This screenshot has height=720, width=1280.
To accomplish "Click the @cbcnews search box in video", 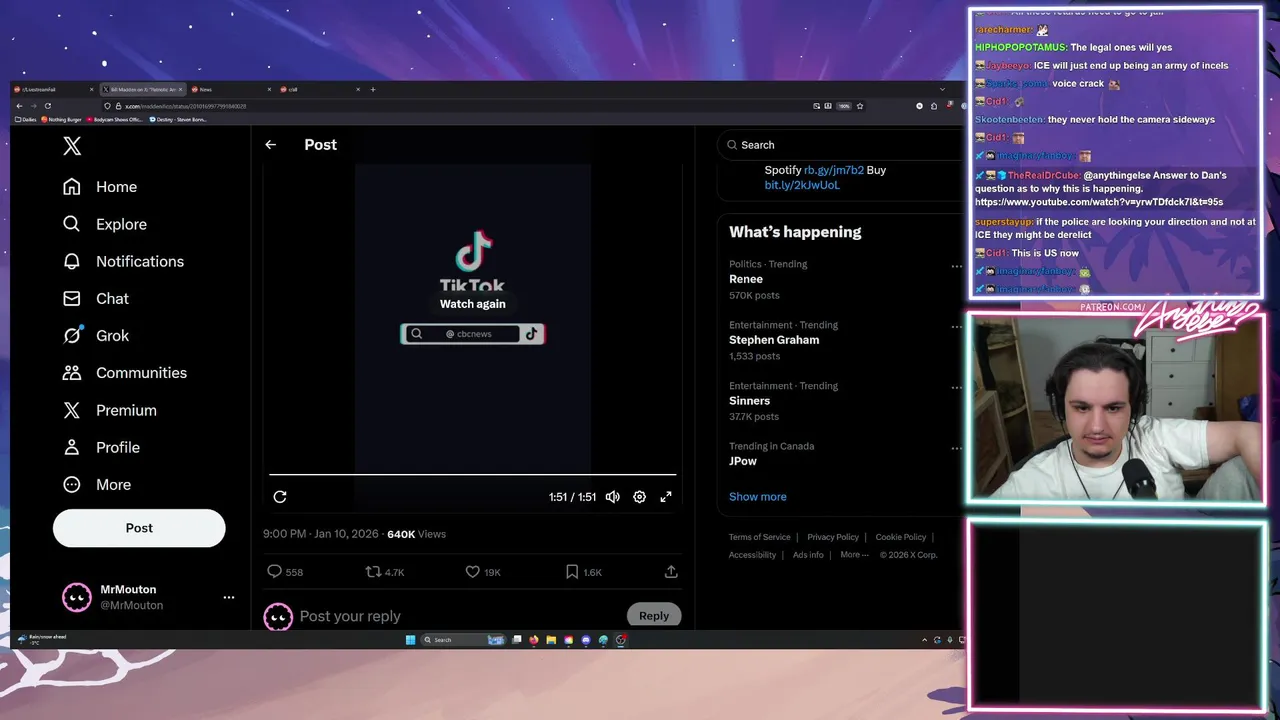I will 472,334.
